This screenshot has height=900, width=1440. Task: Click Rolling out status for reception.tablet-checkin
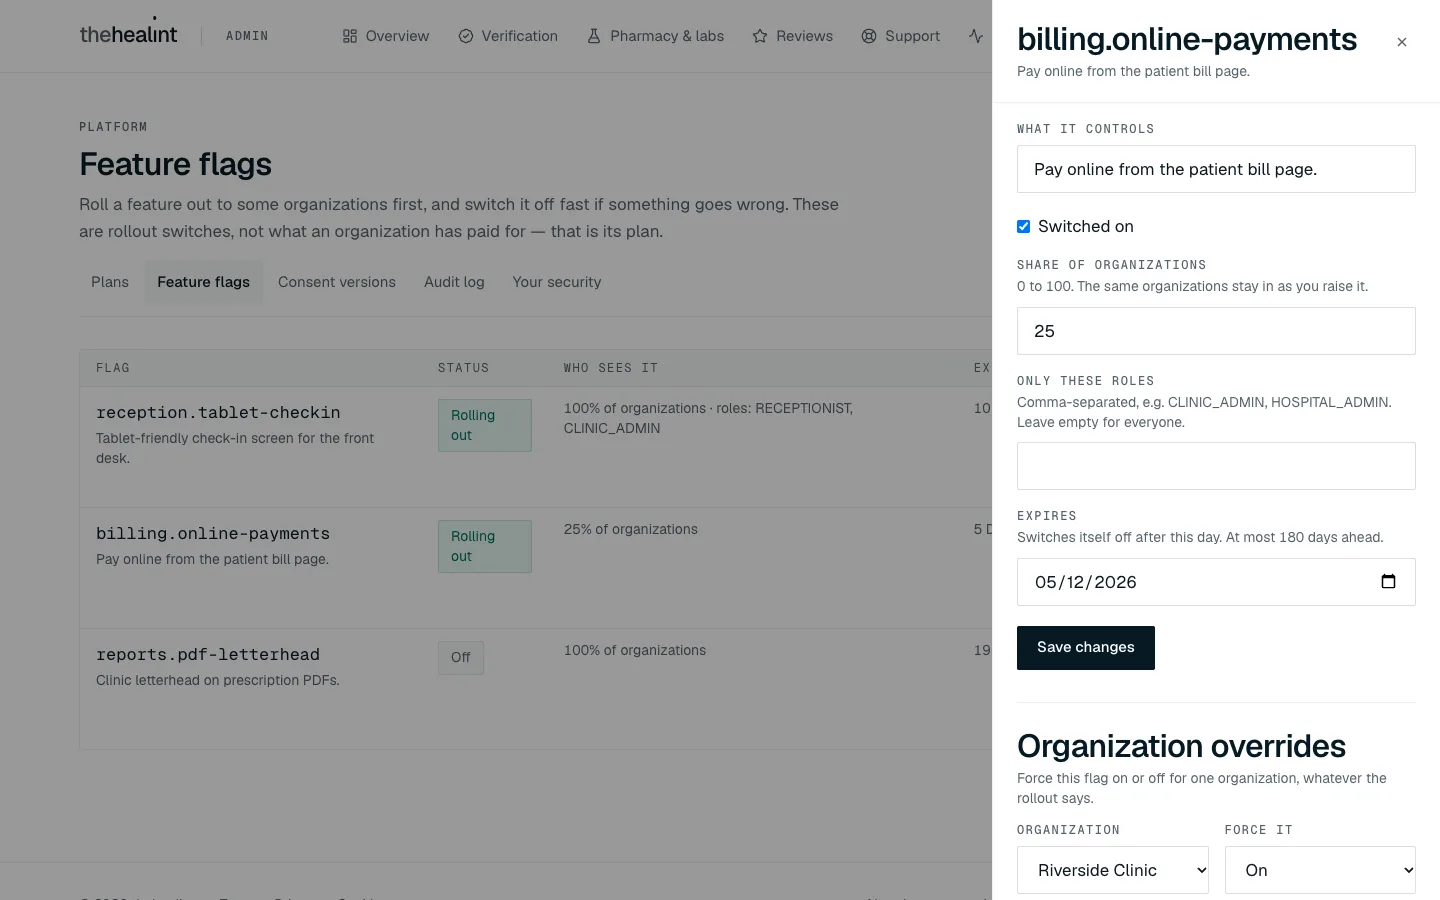pyautogui.click(x=485, y=425)
